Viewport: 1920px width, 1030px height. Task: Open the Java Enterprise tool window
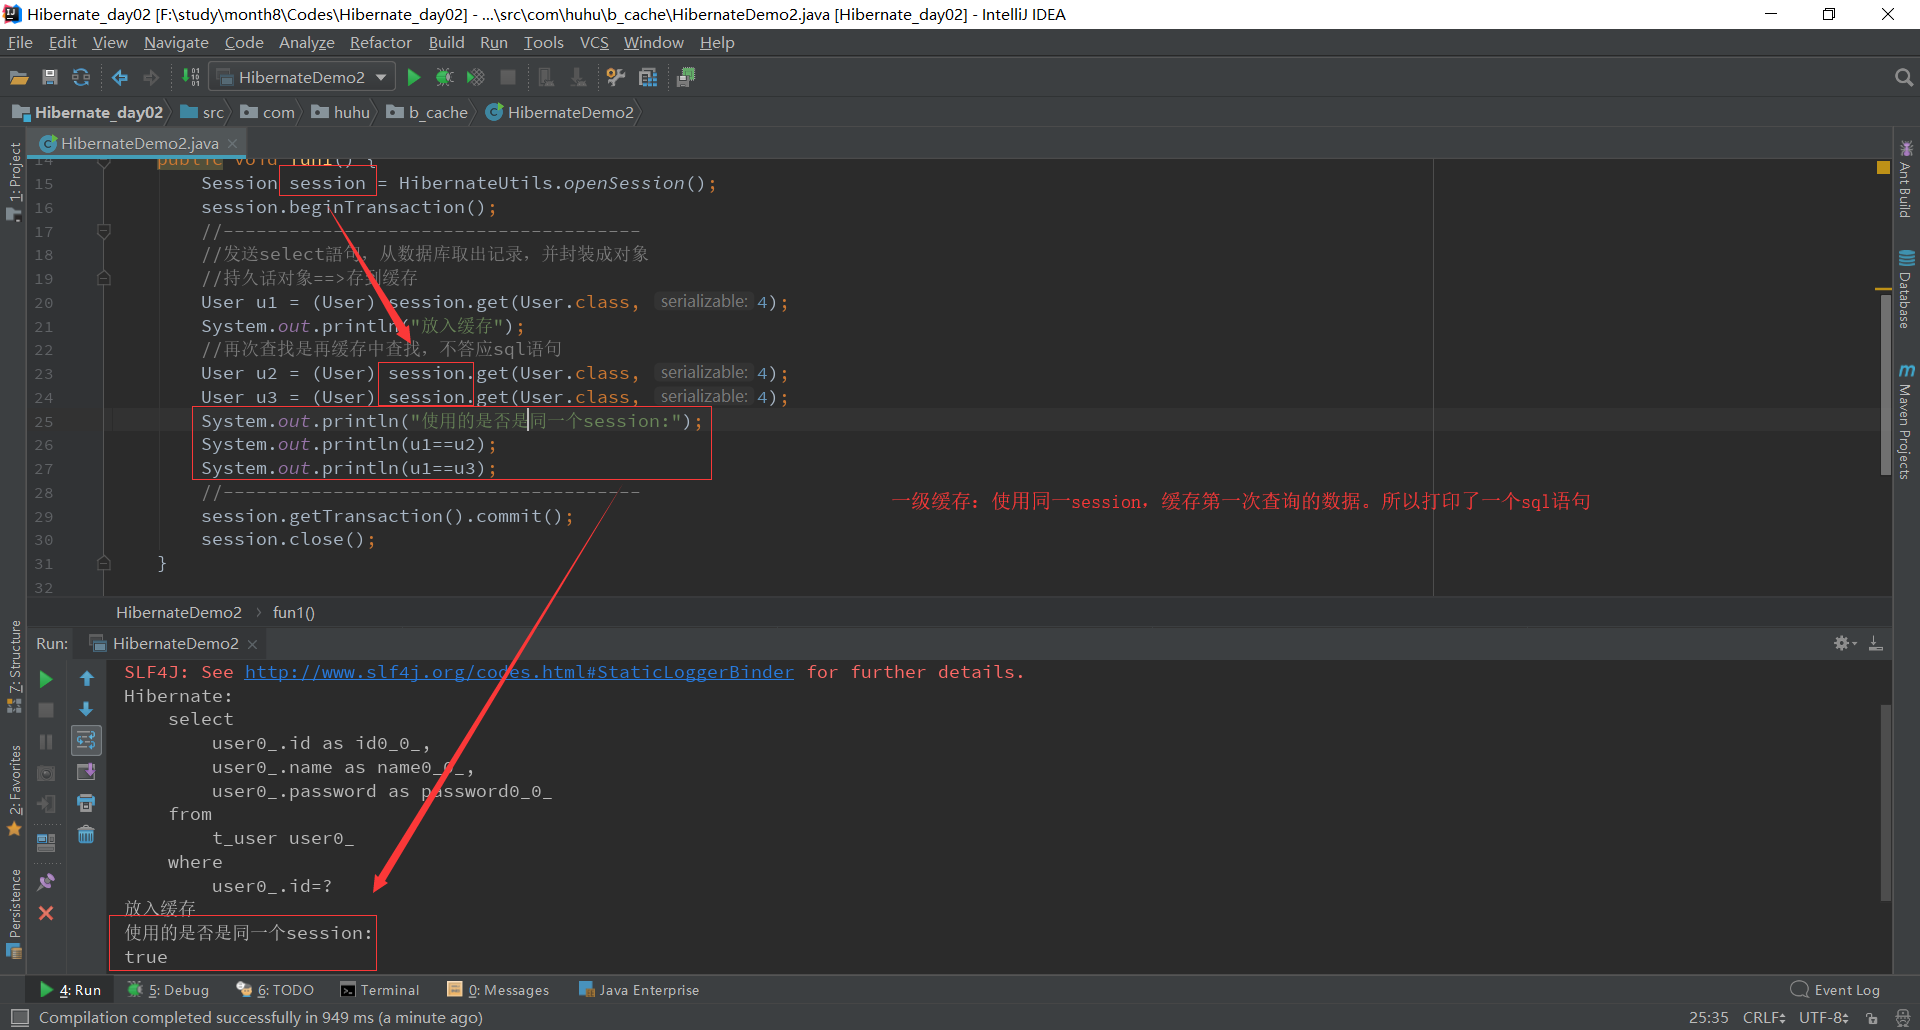point(639,990)
